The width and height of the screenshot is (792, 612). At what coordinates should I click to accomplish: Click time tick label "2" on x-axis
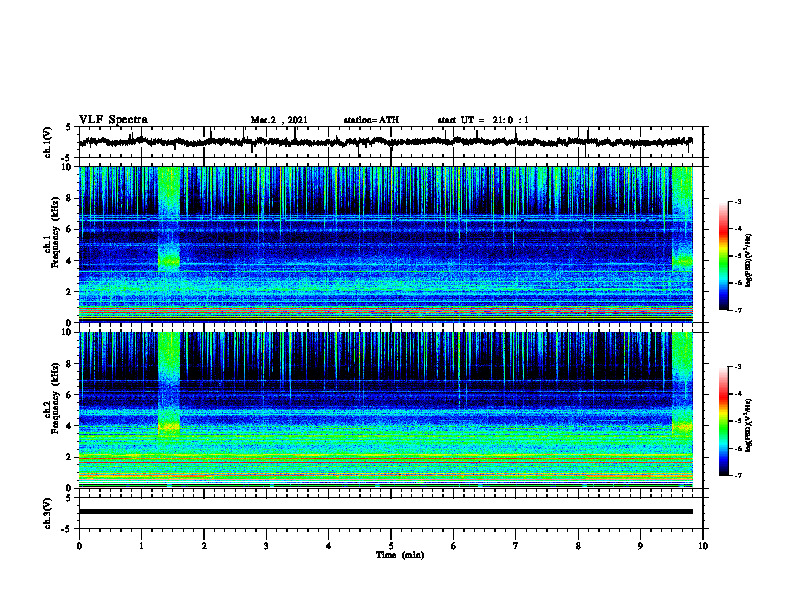[204, 546]
